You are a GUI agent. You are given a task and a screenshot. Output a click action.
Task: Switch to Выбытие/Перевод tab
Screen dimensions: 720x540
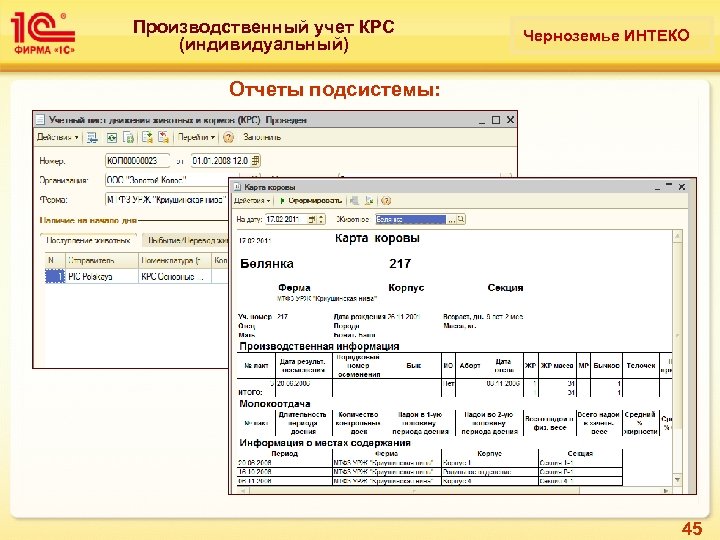pos(186,240)
